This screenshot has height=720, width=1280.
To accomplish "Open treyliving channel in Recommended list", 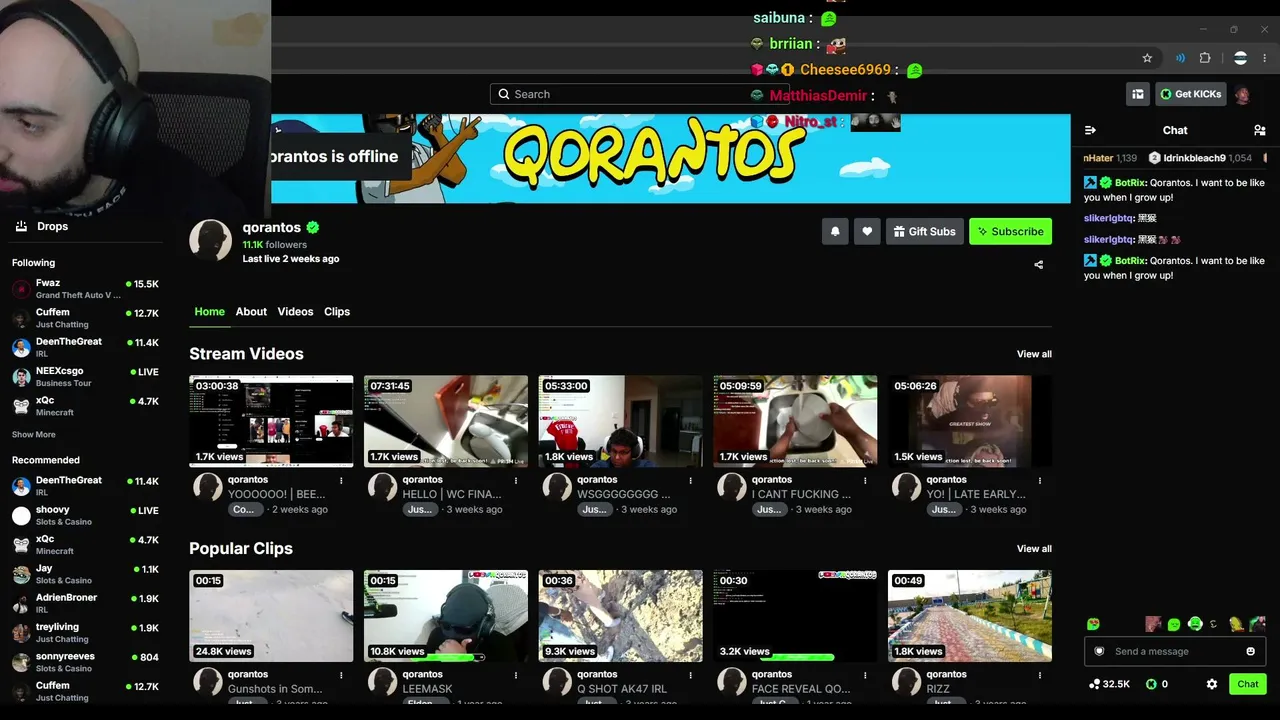I will [85, 633].
